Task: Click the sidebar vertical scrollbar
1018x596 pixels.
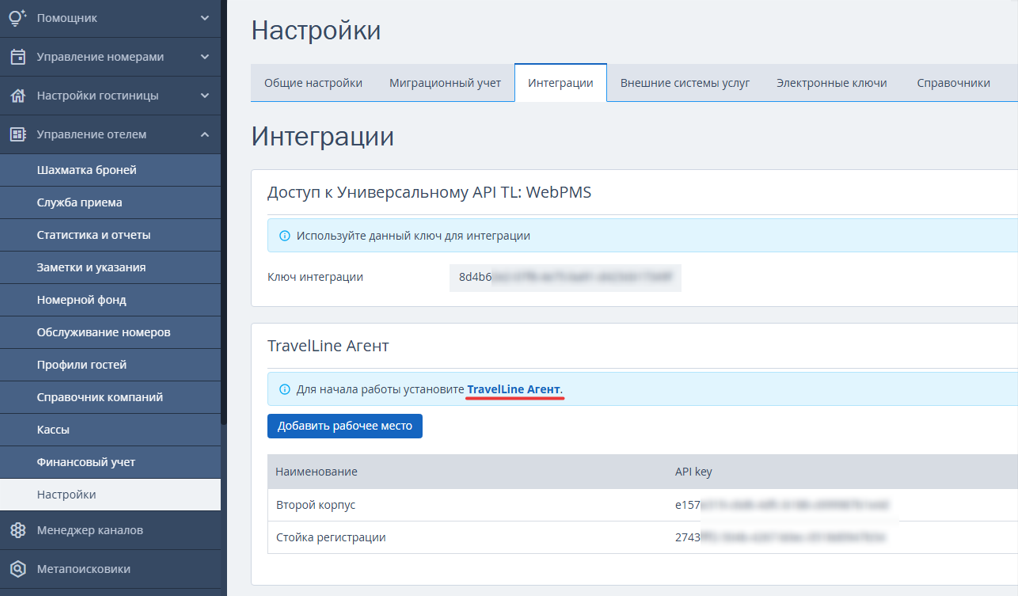Action: click(x=224, y=212)
